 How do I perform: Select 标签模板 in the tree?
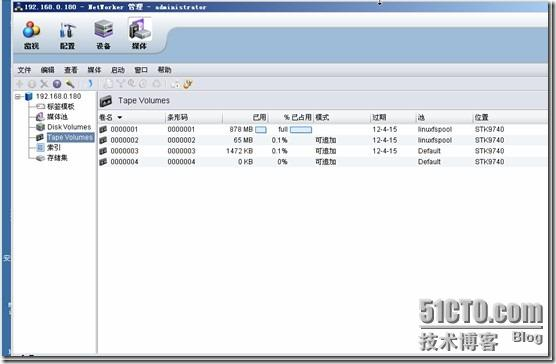coord(61,106)
